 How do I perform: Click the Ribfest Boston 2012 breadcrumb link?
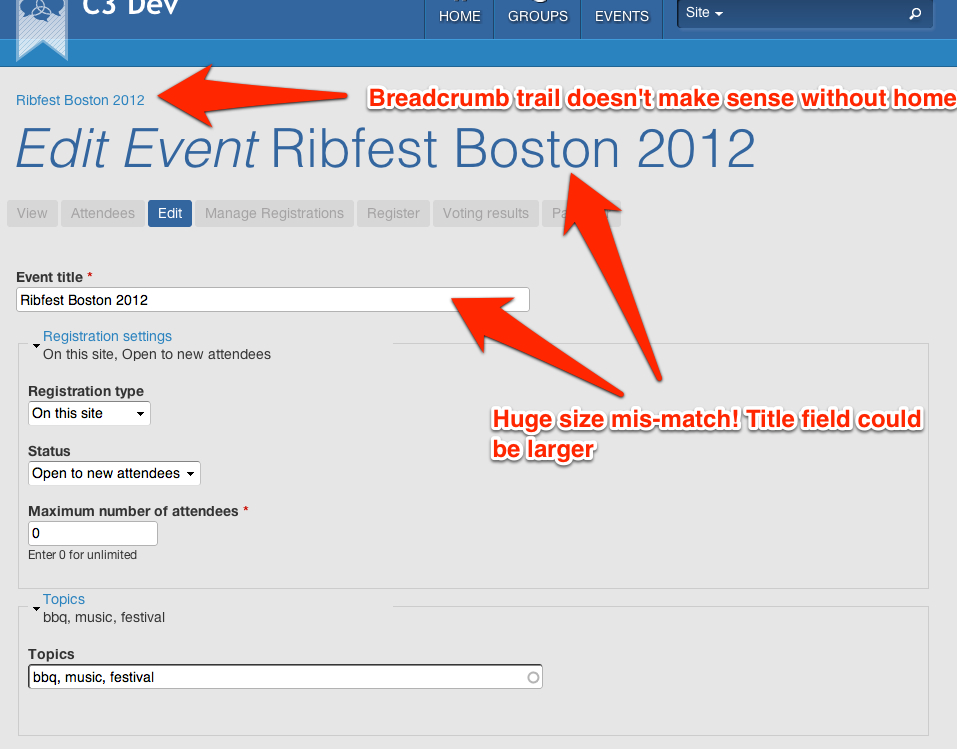[80, 100]
